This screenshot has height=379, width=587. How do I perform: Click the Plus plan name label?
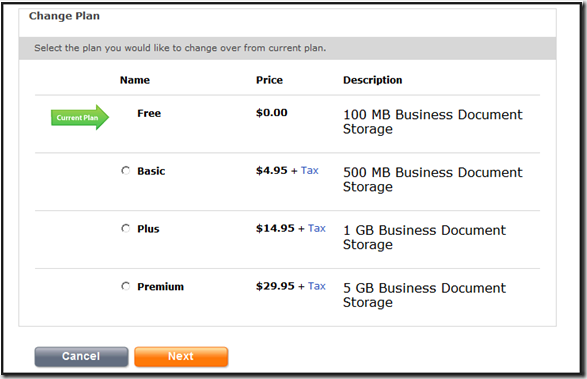coord(148,229)
